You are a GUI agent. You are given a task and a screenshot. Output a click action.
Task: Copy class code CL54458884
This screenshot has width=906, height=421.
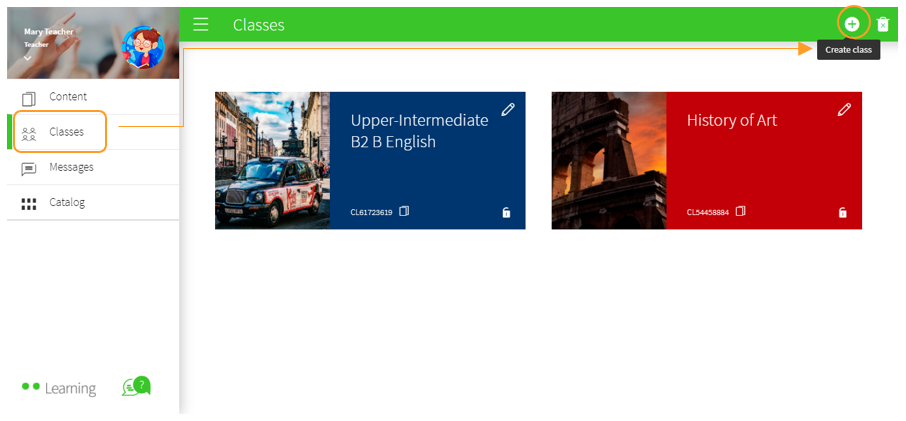740,212
